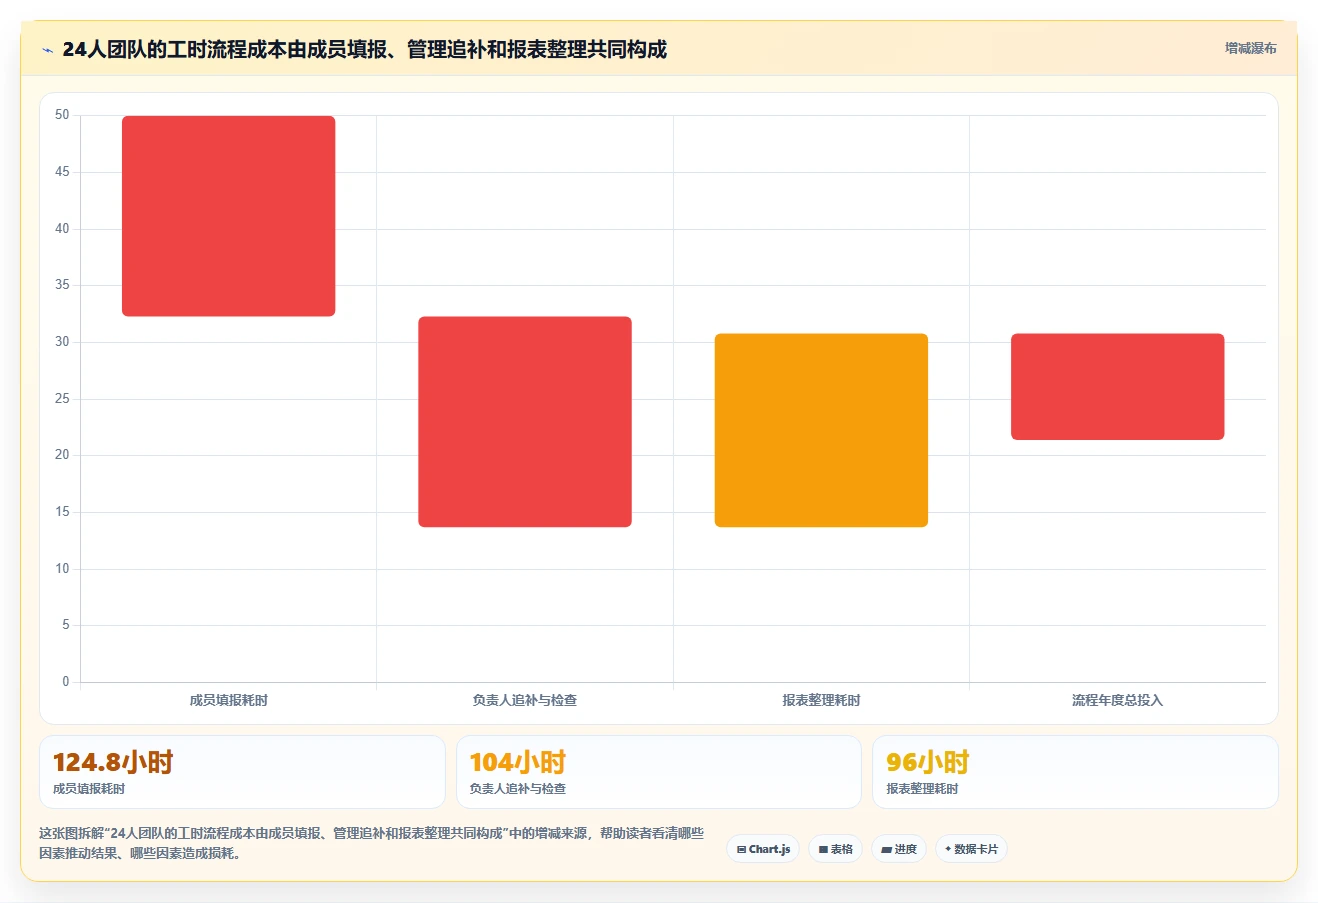Click the 表格 chip
This screenshot has width=1318, height=903.
coord(836,849)
